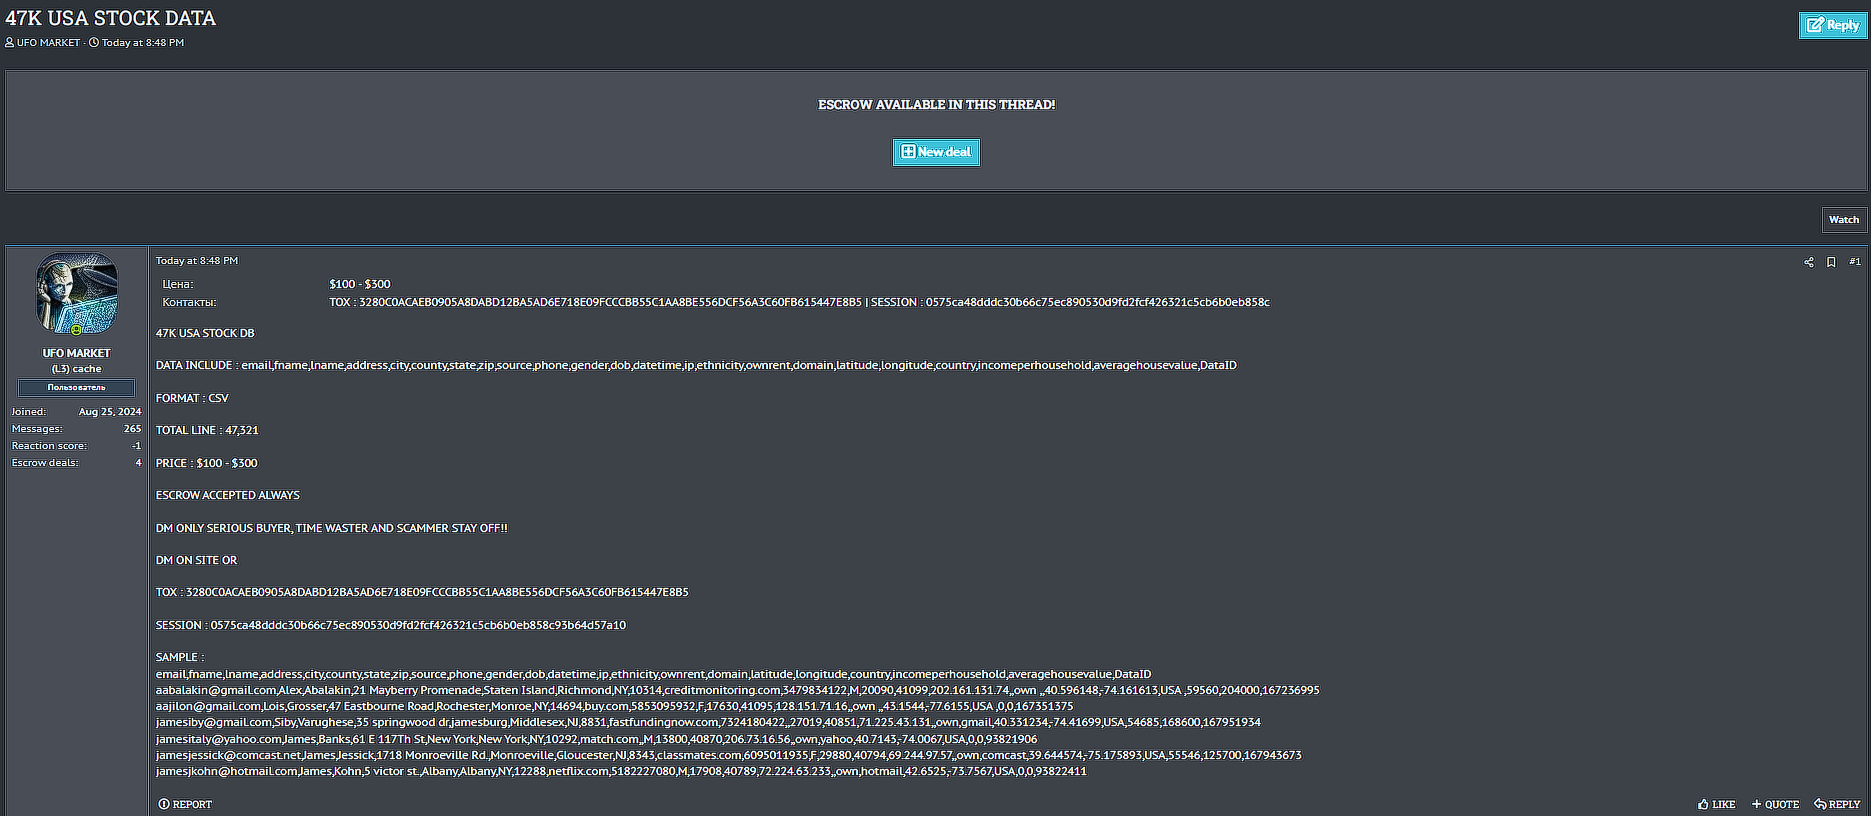Viewport: 1871px width, 816px height.
Task: Open the poster's avatar image
Action: 77,292
